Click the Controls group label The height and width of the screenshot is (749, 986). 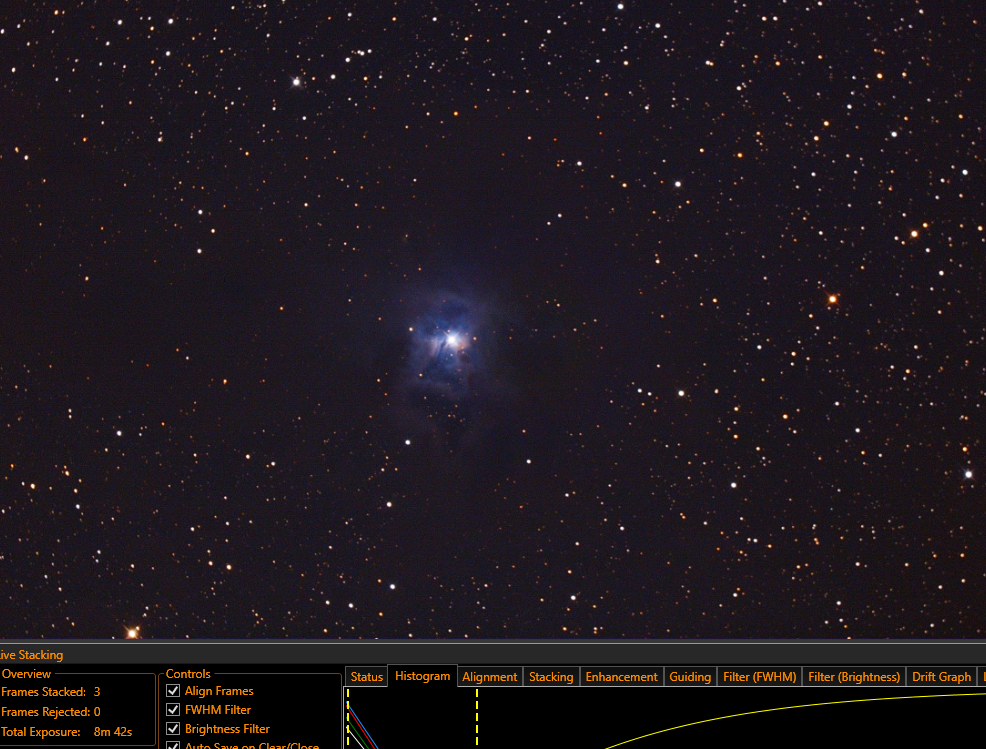pos(188,674)
